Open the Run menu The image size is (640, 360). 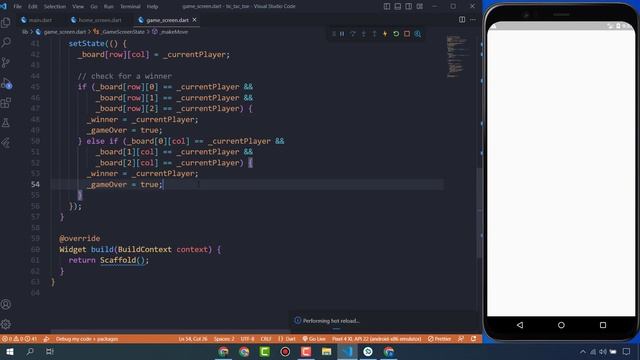coord(109,7)
